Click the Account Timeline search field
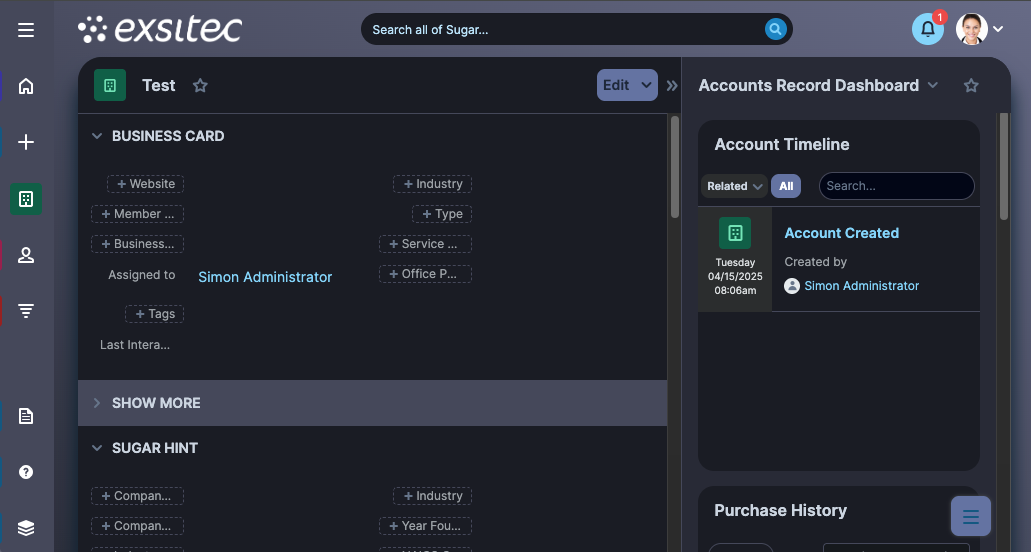The width and height of the screenshot is (1031, 552). pos(896,186)
